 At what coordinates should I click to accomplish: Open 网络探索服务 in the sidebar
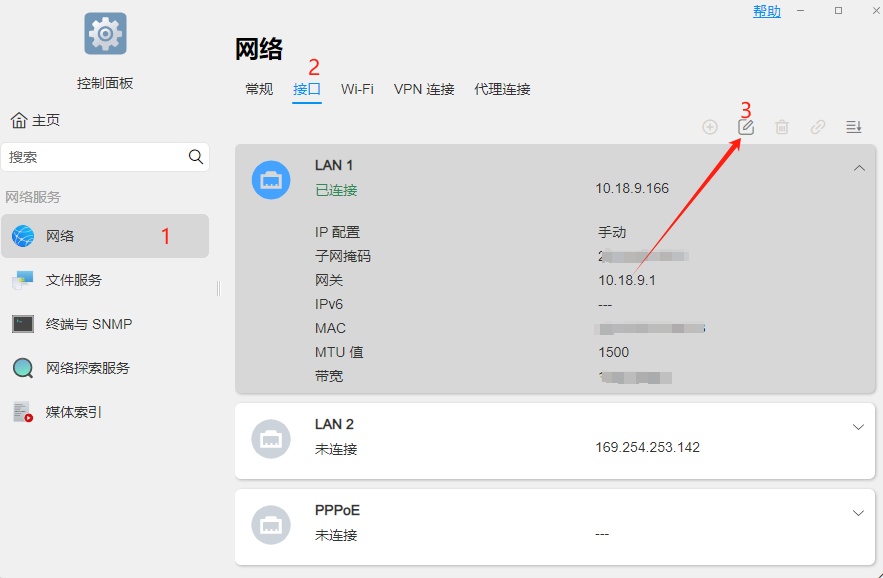105,368
